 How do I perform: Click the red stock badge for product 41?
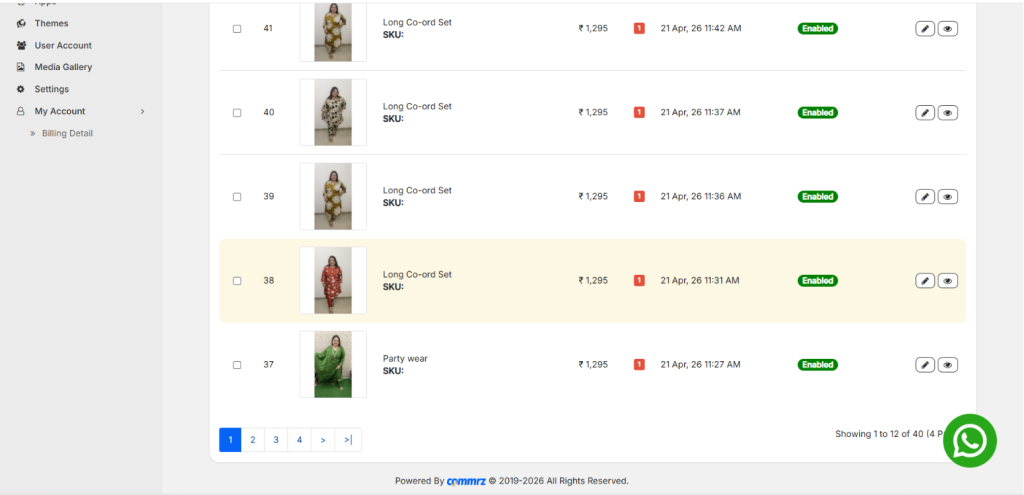tap(639, 28)
